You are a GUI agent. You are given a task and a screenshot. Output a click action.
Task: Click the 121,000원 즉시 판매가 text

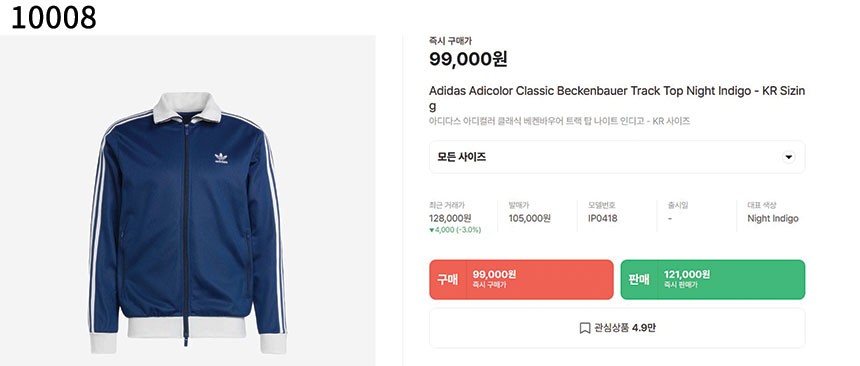(x=687, y=279)
